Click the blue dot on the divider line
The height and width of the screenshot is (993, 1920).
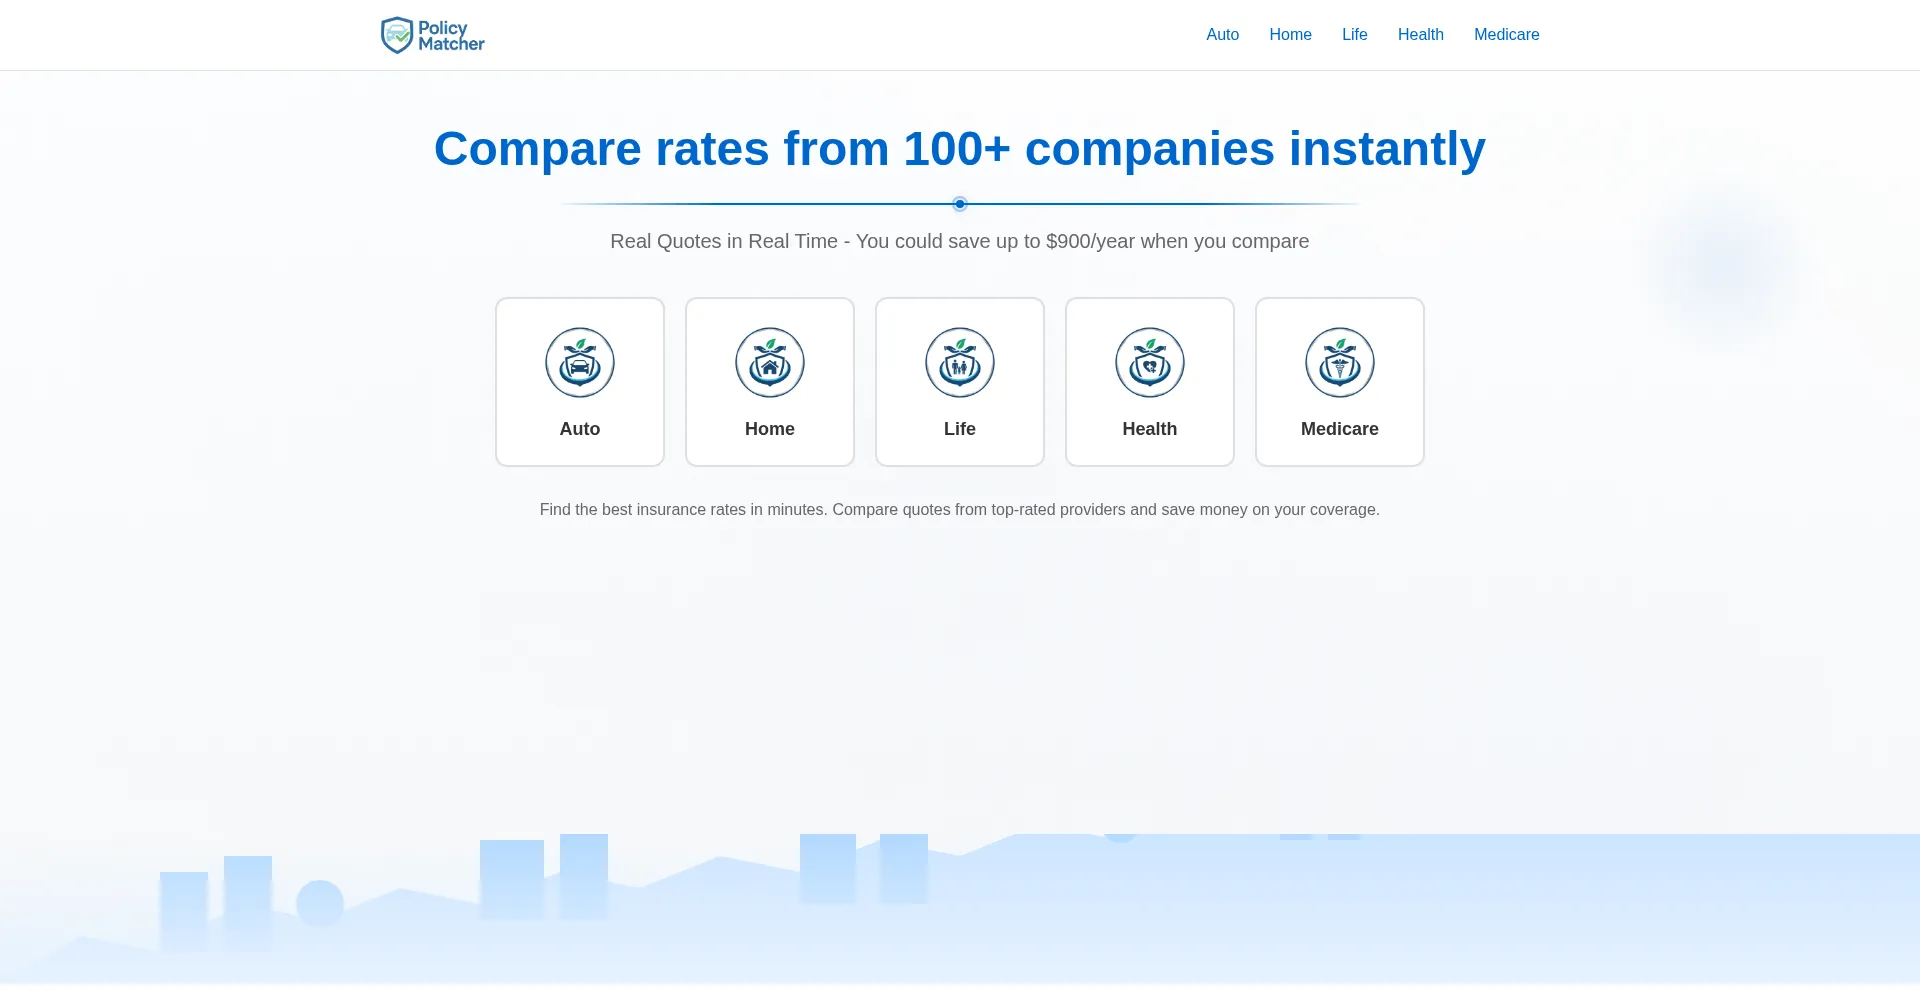(x=959, y=204)
